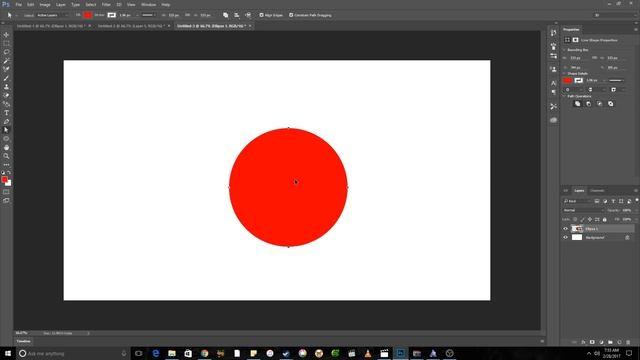Image resolution: width=640 pixels, height=360 pixels.
Task: Toggle Constrain Path Dragging checkbox
Action: pyautogui.click(x=291, y=15)
